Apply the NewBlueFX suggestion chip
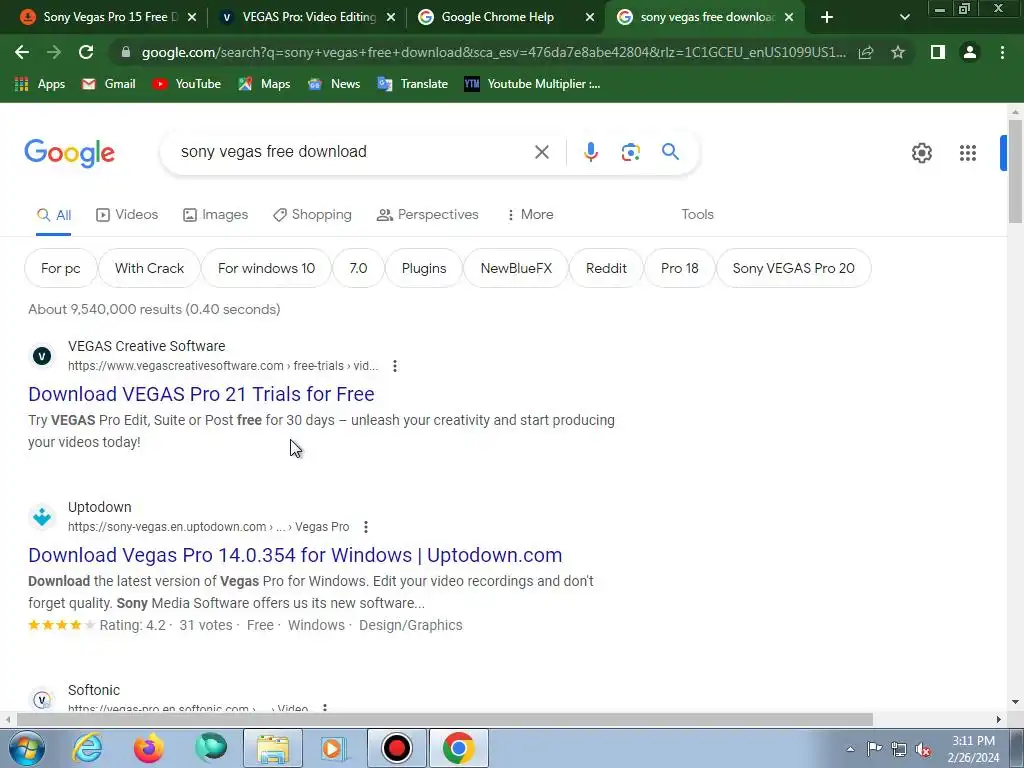Image resolution: width=1024 pixels, height=768 pixels. coord(516,268)
